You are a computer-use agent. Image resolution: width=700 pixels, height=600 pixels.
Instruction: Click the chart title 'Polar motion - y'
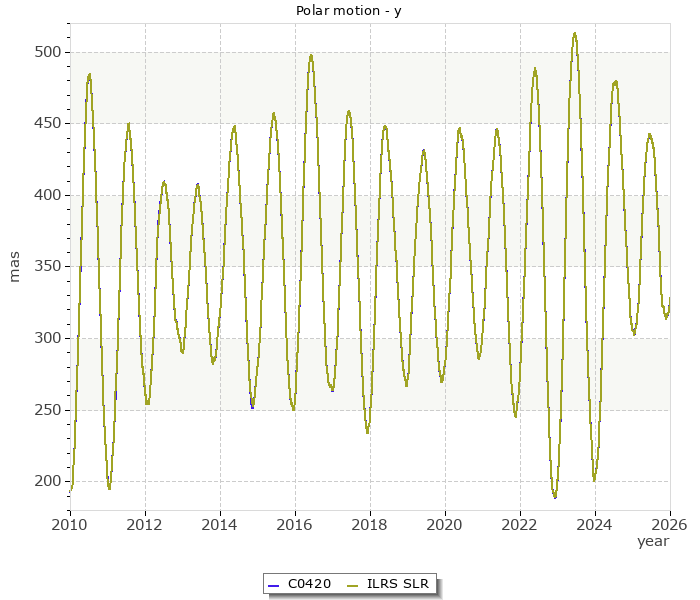[348, 10]
